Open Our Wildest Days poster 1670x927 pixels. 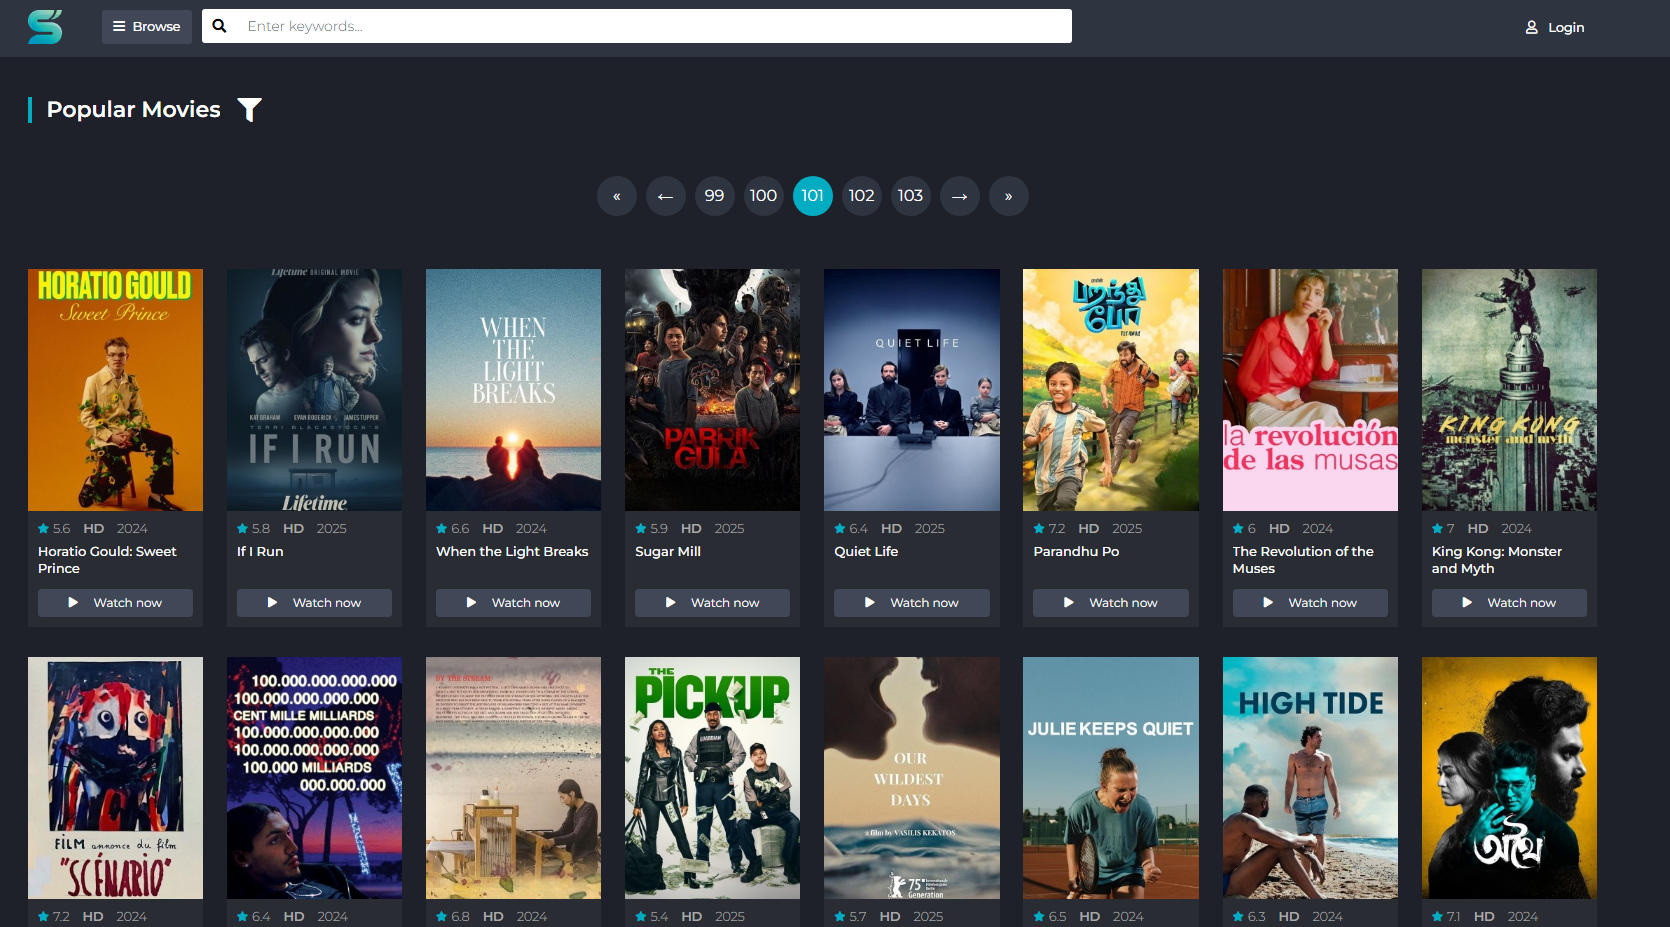[x=912, y=778]
